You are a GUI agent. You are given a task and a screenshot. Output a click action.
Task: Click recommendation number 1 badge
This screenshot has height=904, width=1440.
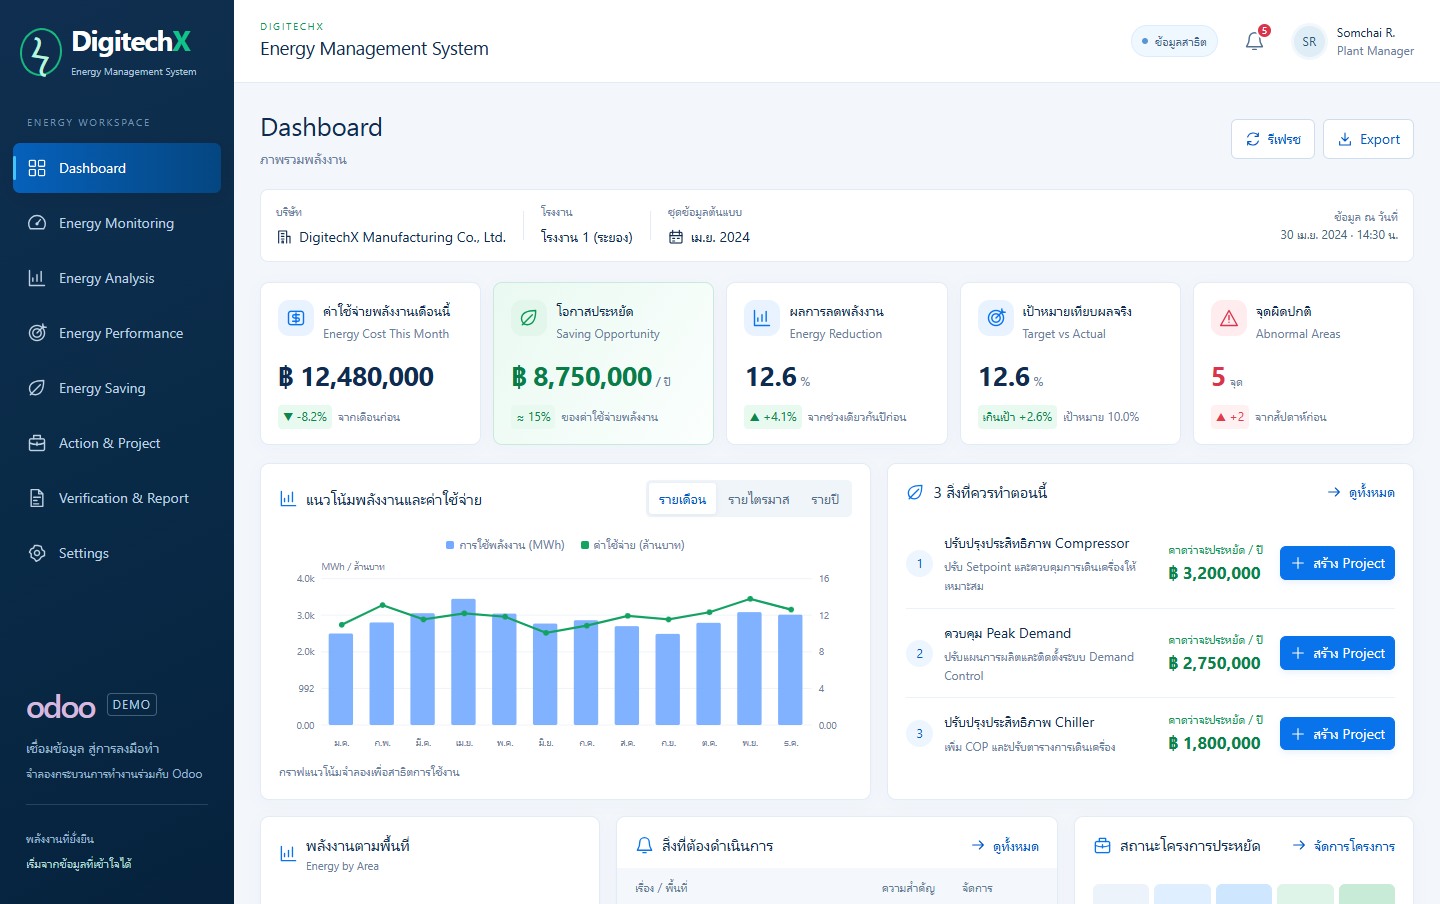click(920, 564)
